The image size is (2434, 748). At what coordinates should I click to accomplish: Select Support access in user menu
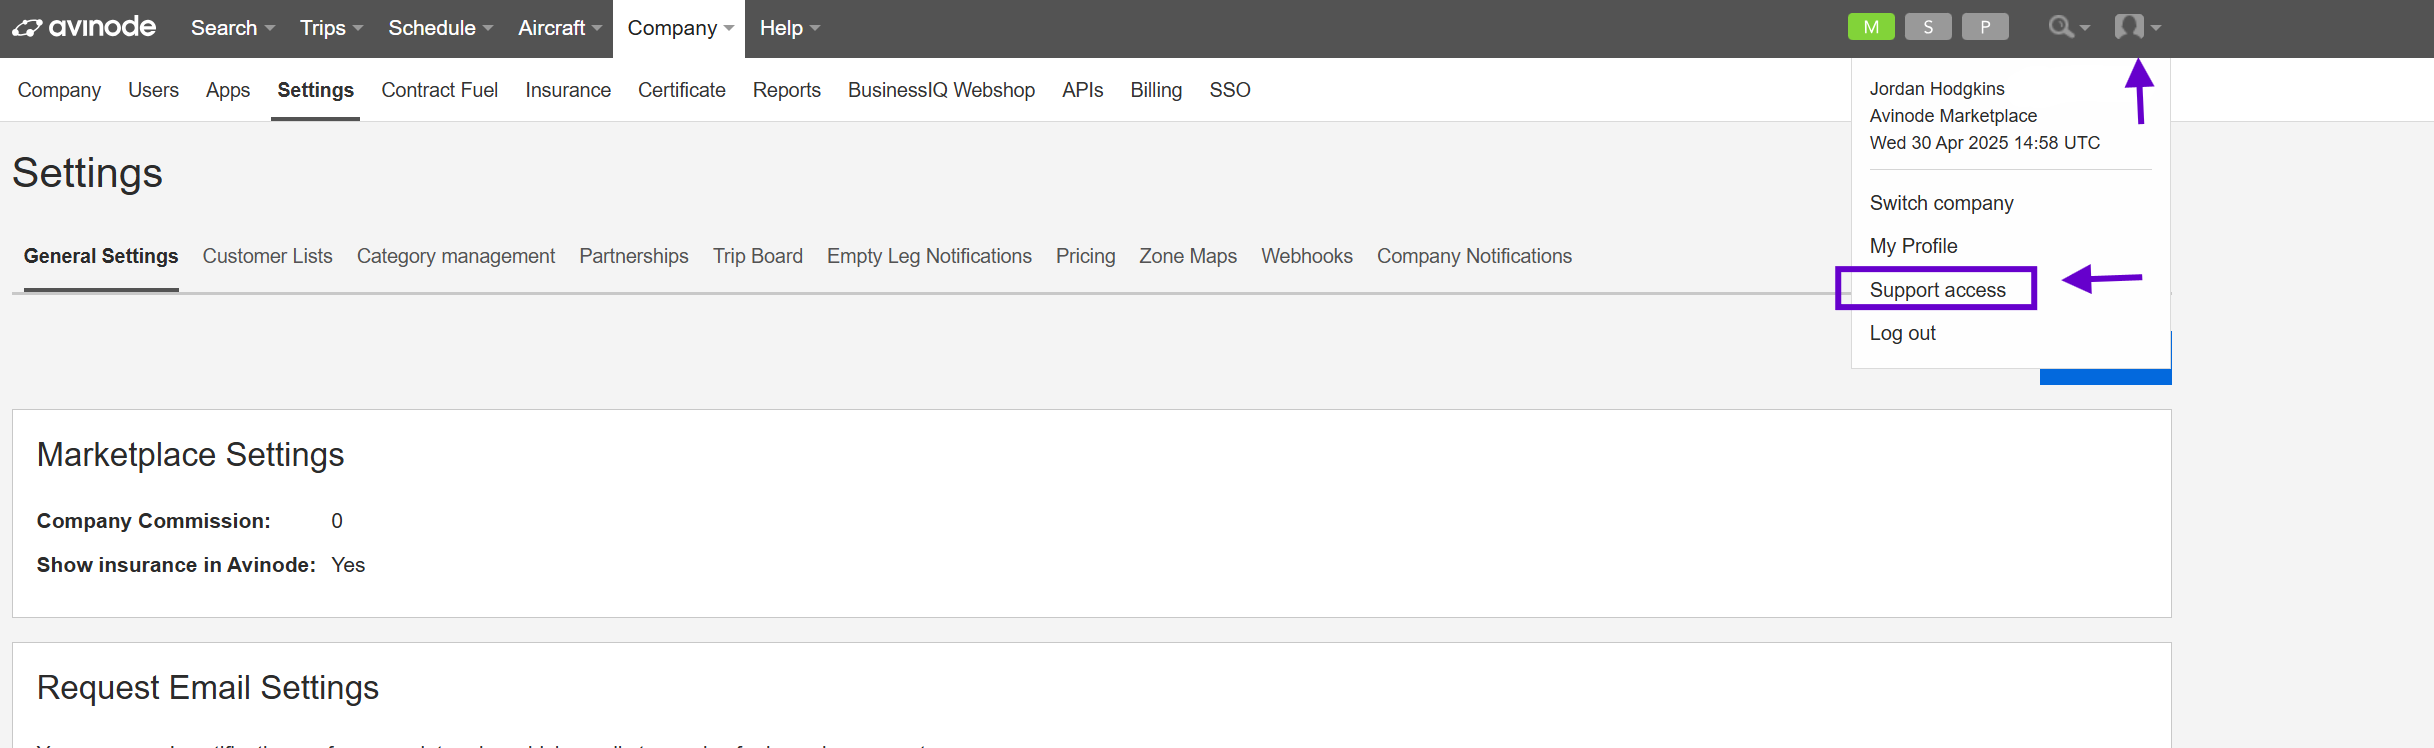(x=1938, y=290)
